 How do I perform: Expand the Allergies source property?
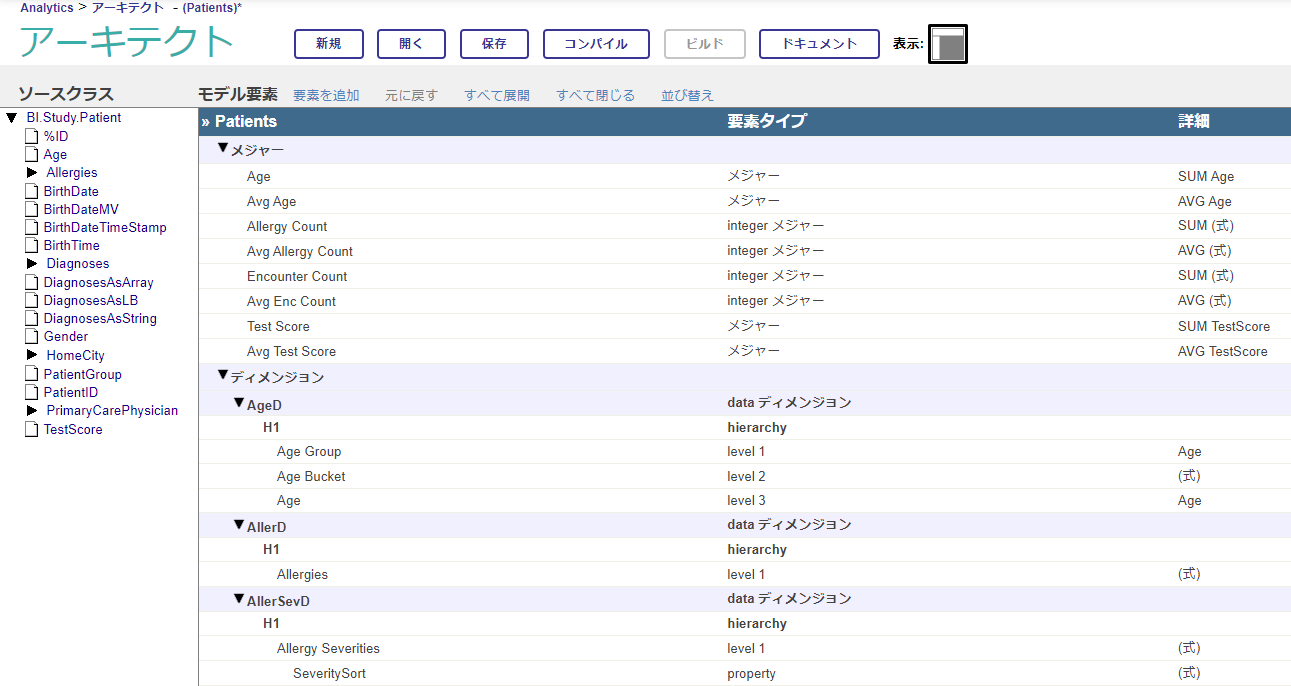(x=32, y=173)
